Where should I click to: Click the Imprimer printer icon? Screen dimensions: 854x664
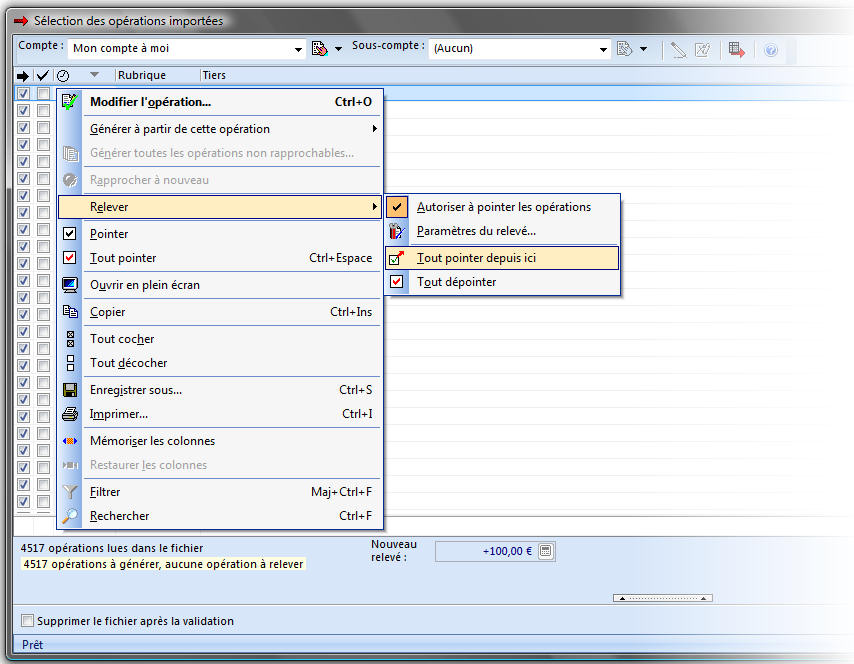(70, 414)
